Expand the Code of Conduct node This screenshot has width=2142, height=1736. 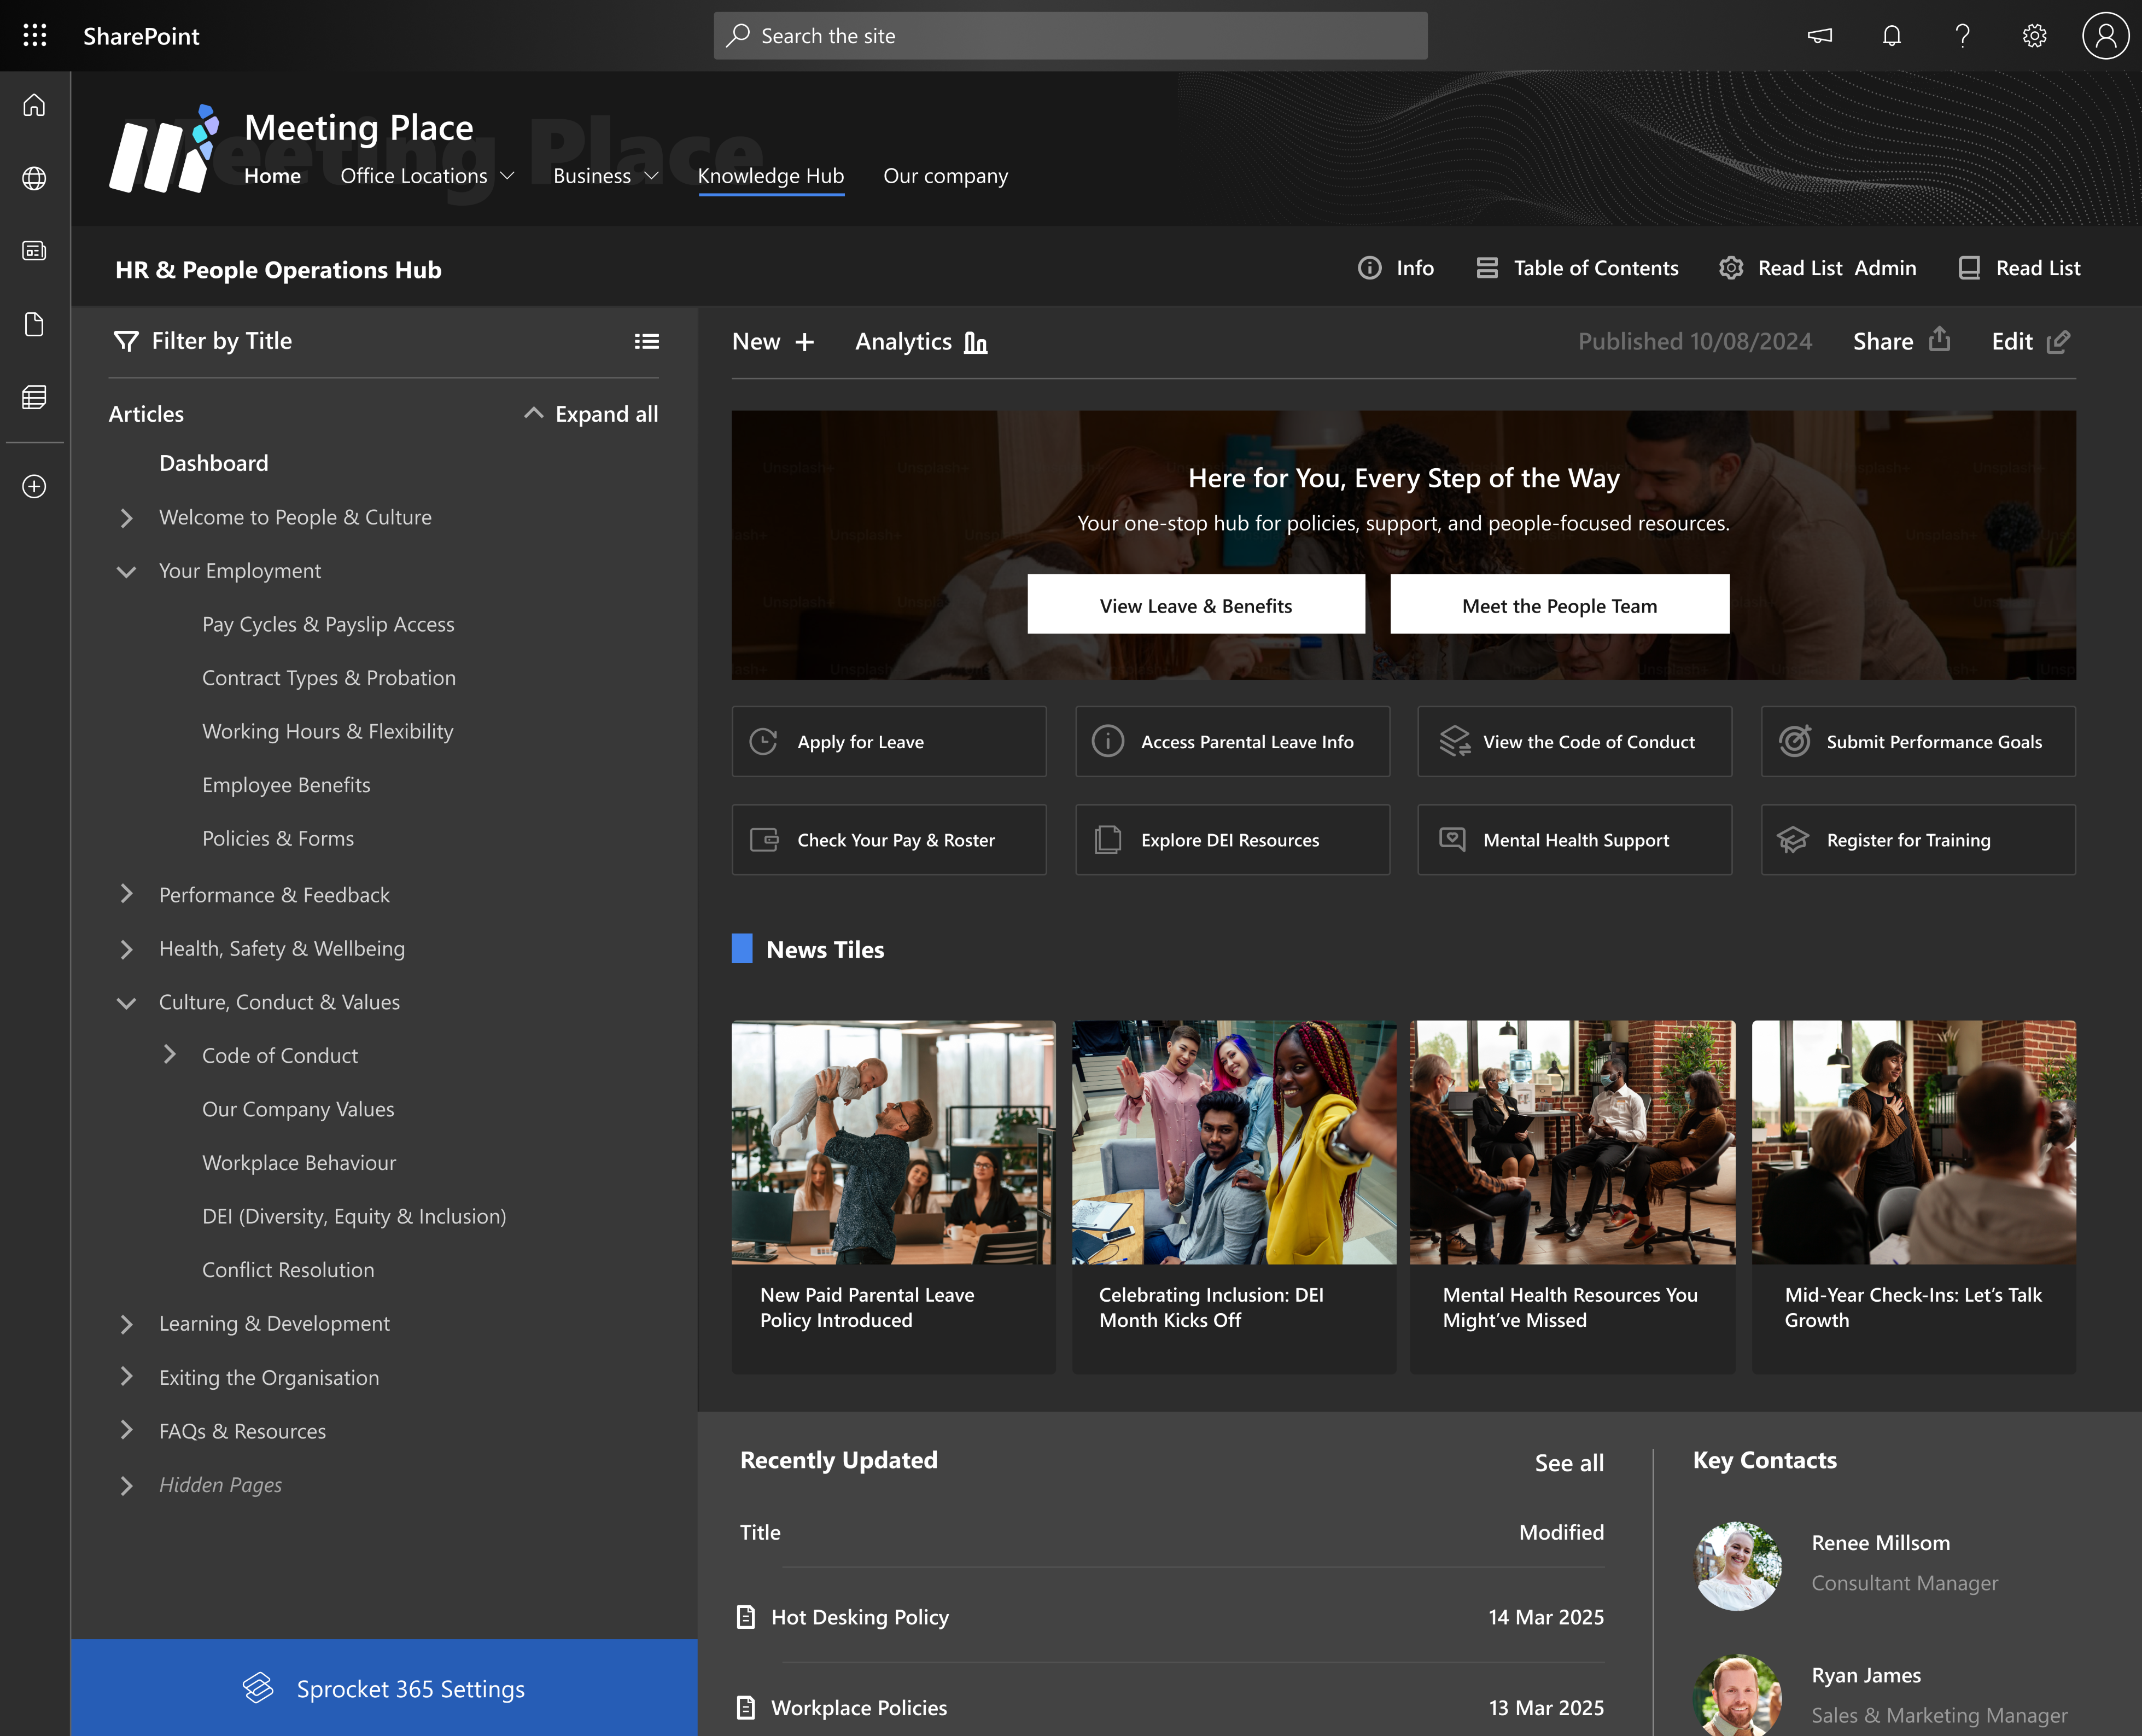(x=170, y=1055)
